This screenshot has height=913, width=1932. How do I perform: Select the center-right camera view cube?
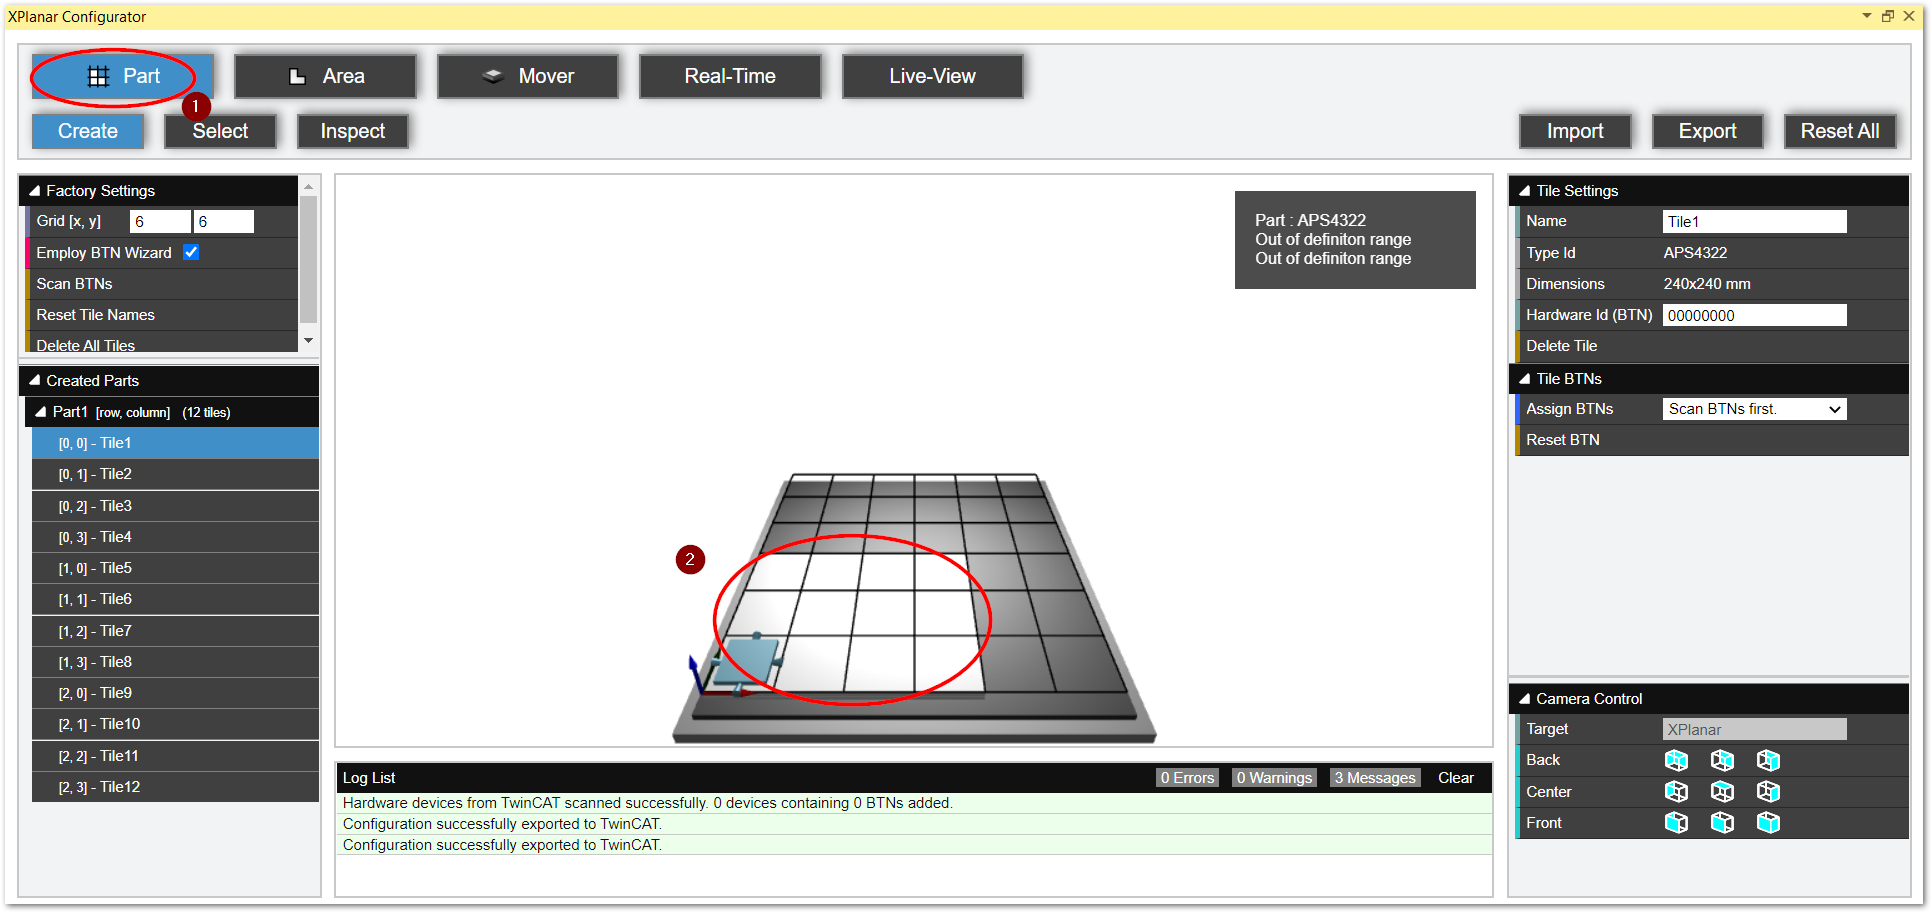click(x=1768, y=791)
